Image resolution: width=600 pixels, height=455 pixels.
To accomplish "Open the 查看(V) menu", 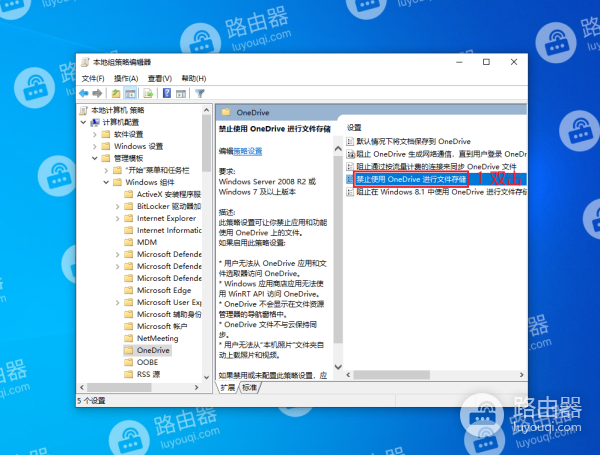I will point(160,78).
